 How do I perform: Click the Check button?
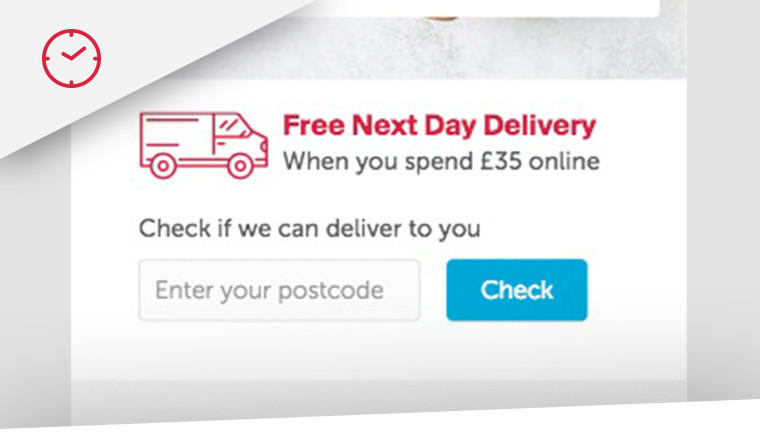pyautogui.click(x=517, y=290)
